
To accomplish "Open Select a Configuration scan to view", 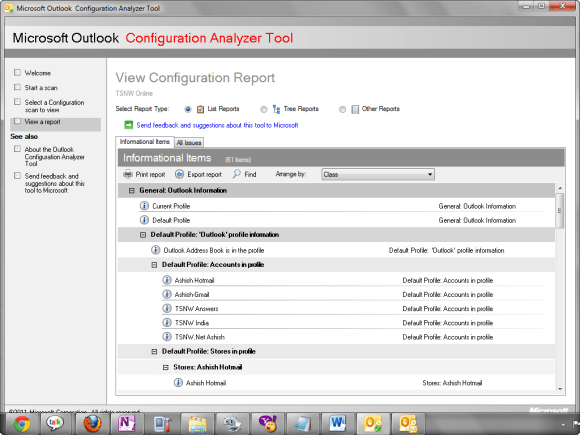I will (x=54, y=106).
